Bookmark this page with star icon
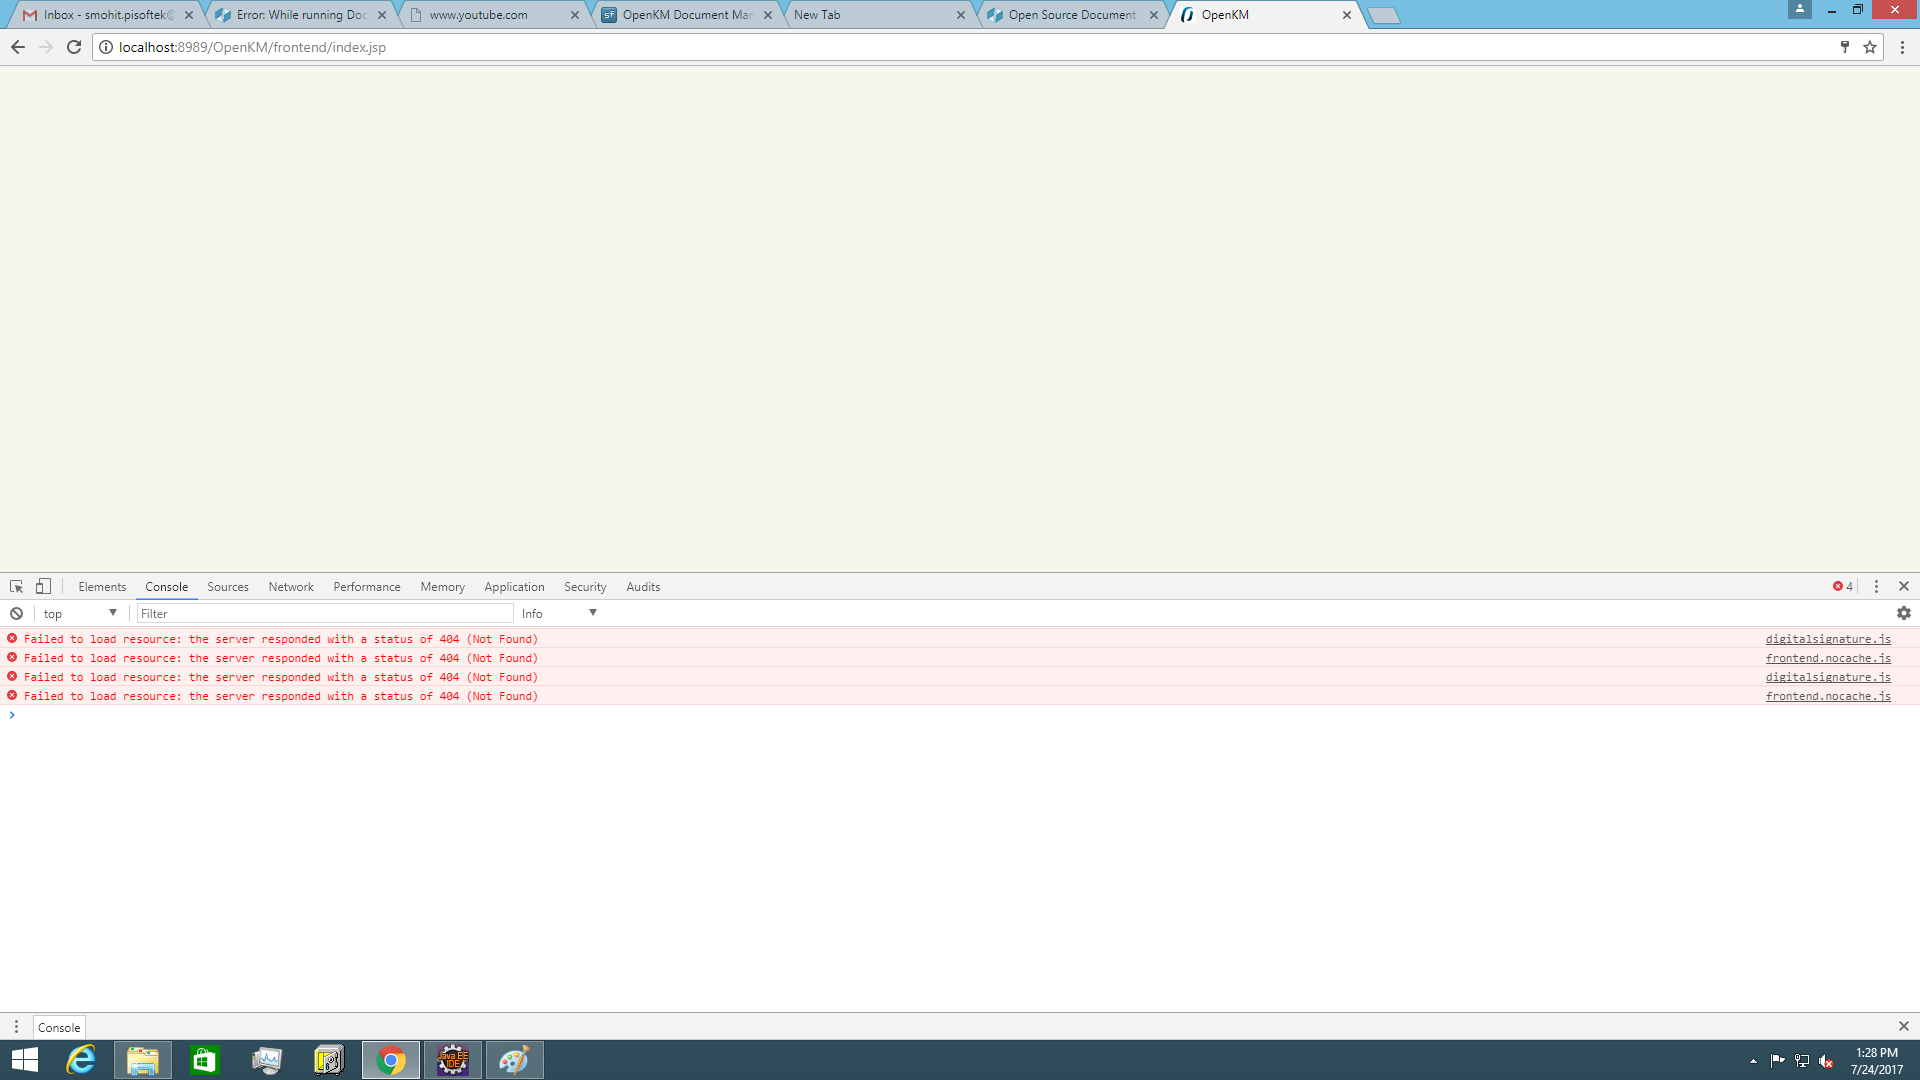This screenshot has height=1080, width=1920. coord(1869,47)
